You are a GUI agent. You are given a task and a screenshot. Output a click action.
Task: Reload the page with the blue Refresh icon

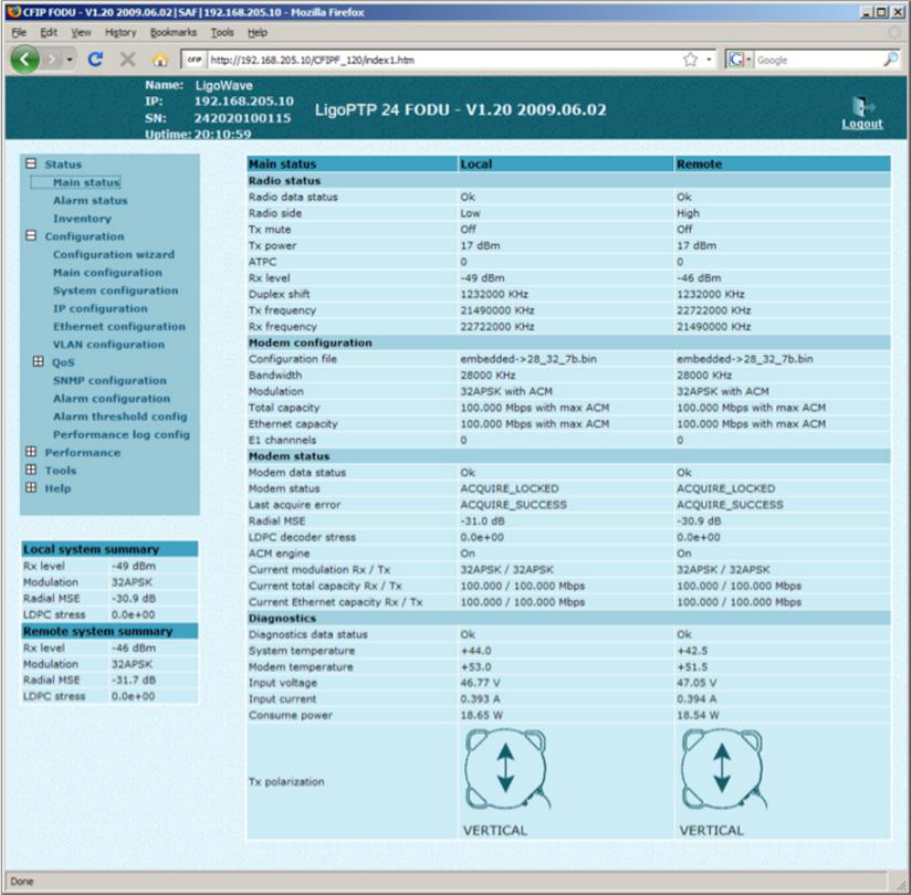pyautogui.click(x=95, y=59)
